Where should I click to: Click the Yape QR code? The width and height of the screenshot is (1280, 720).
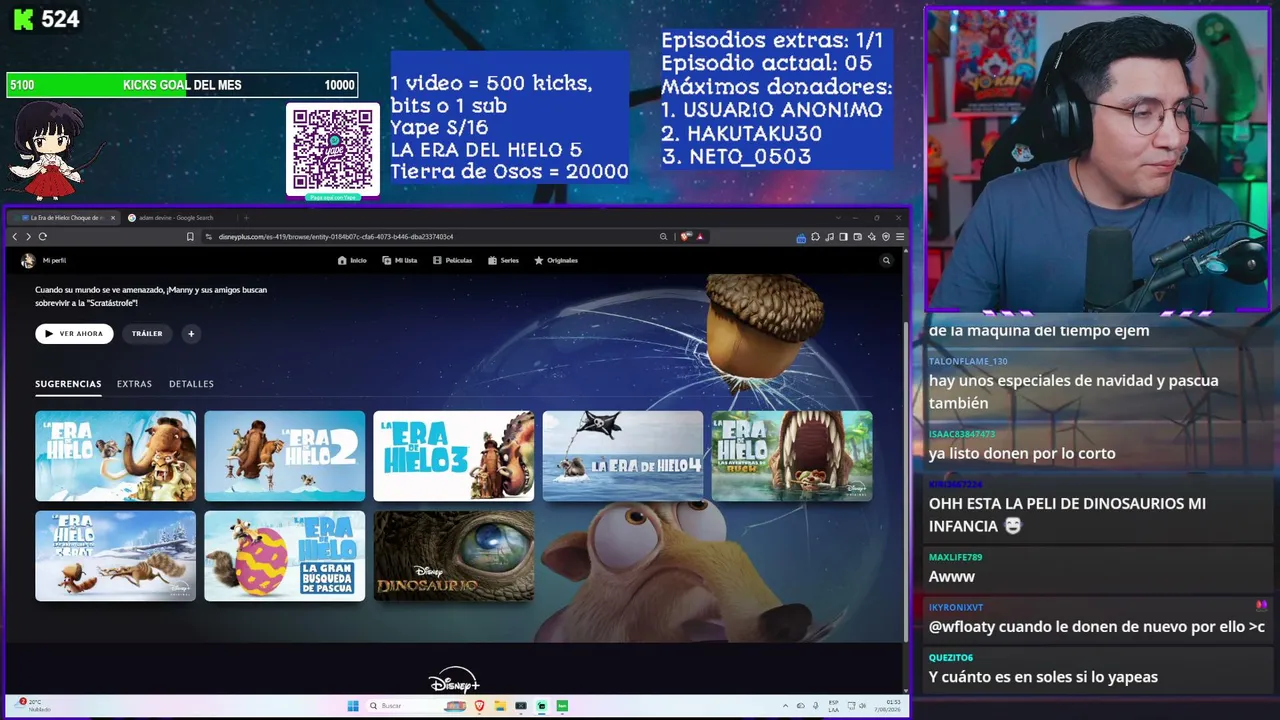coord(333,150)
